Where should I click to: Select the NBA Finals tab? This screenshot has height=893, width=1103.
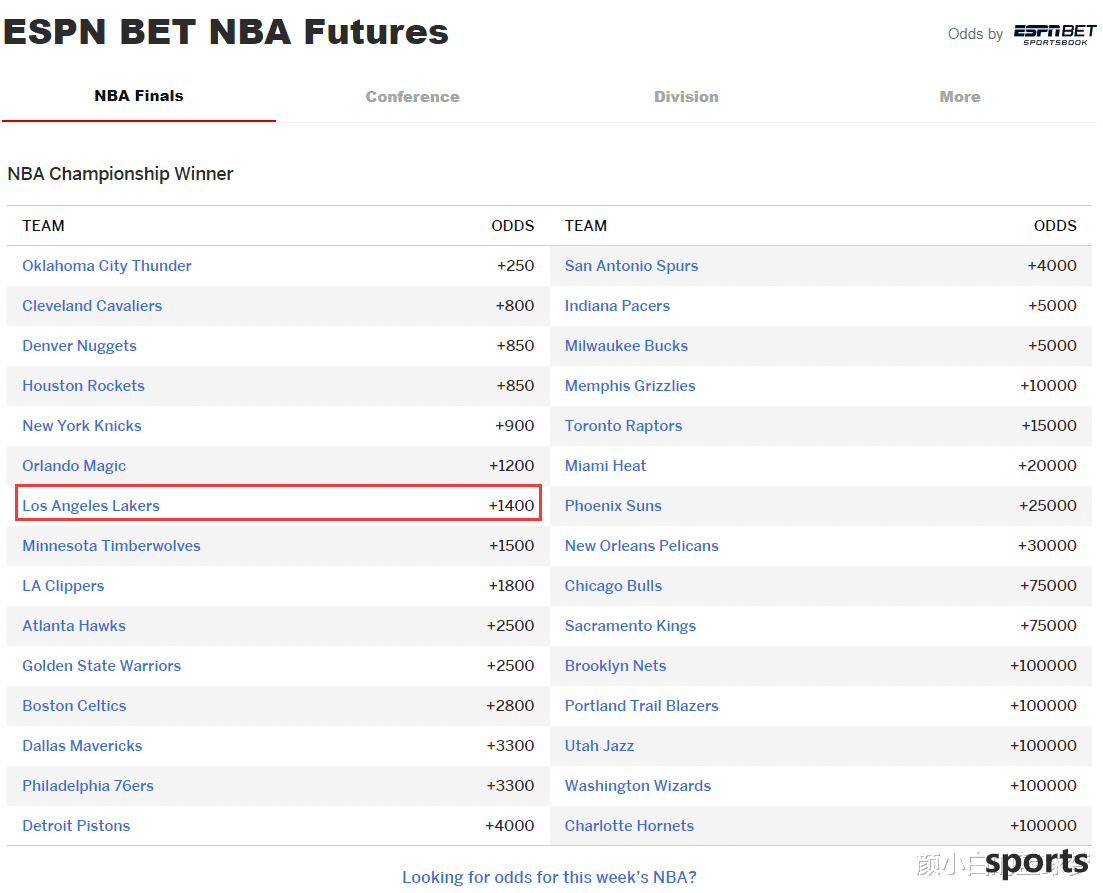click(139, 96)
